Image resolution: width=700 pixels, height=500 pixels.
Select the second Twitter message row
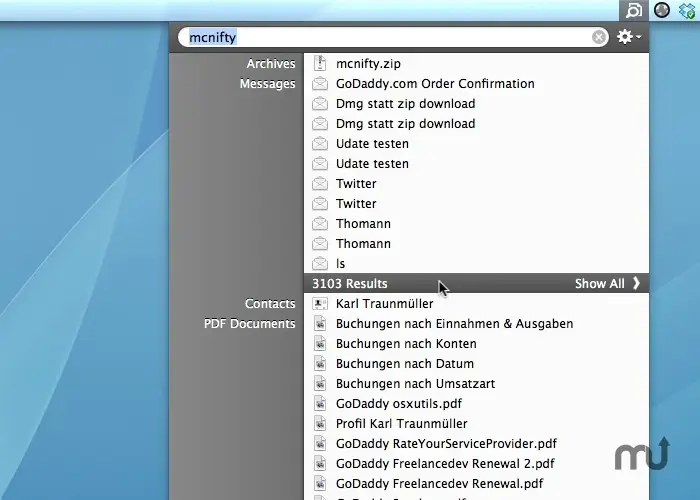point(476,204)
